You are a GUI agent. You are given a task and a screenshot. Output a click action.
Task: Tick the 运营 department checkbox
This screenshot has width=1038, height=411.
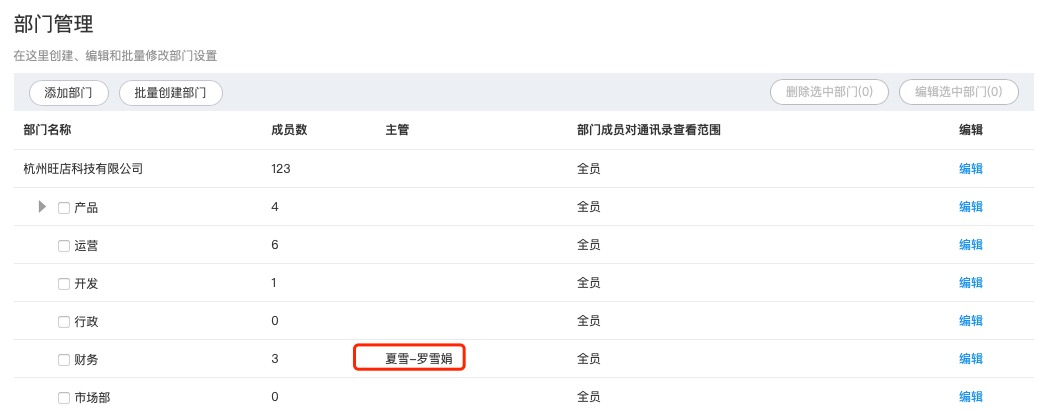coord(64,246)
